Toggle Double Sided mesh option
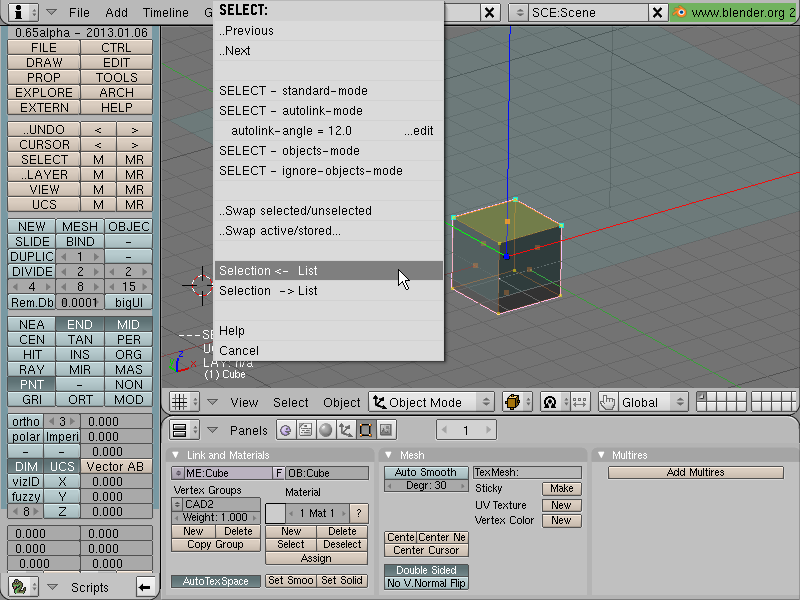This screenshot has width=800, height=600. (x=426, y=570)
